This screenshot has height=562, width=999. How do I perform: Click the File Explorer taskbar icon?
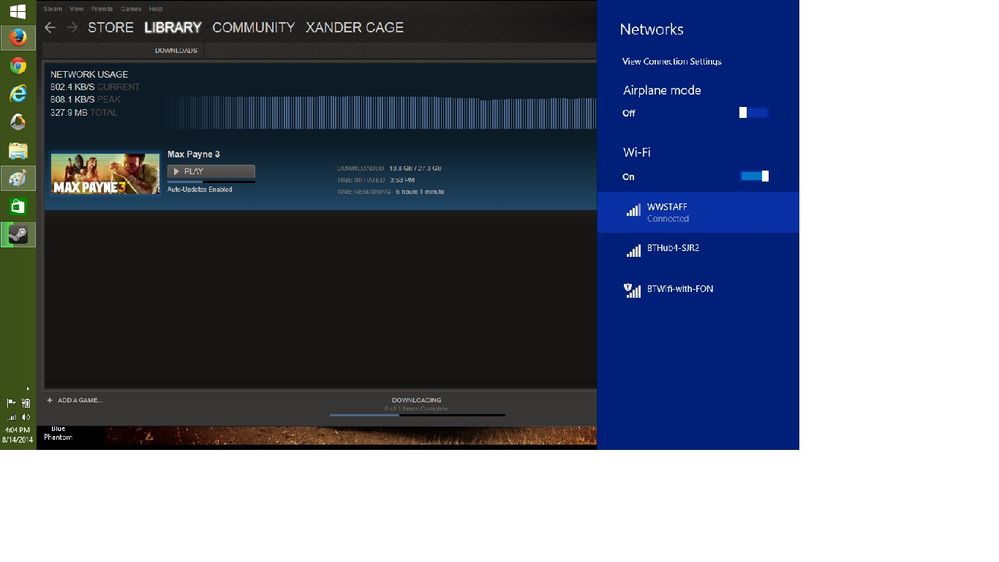18,150
